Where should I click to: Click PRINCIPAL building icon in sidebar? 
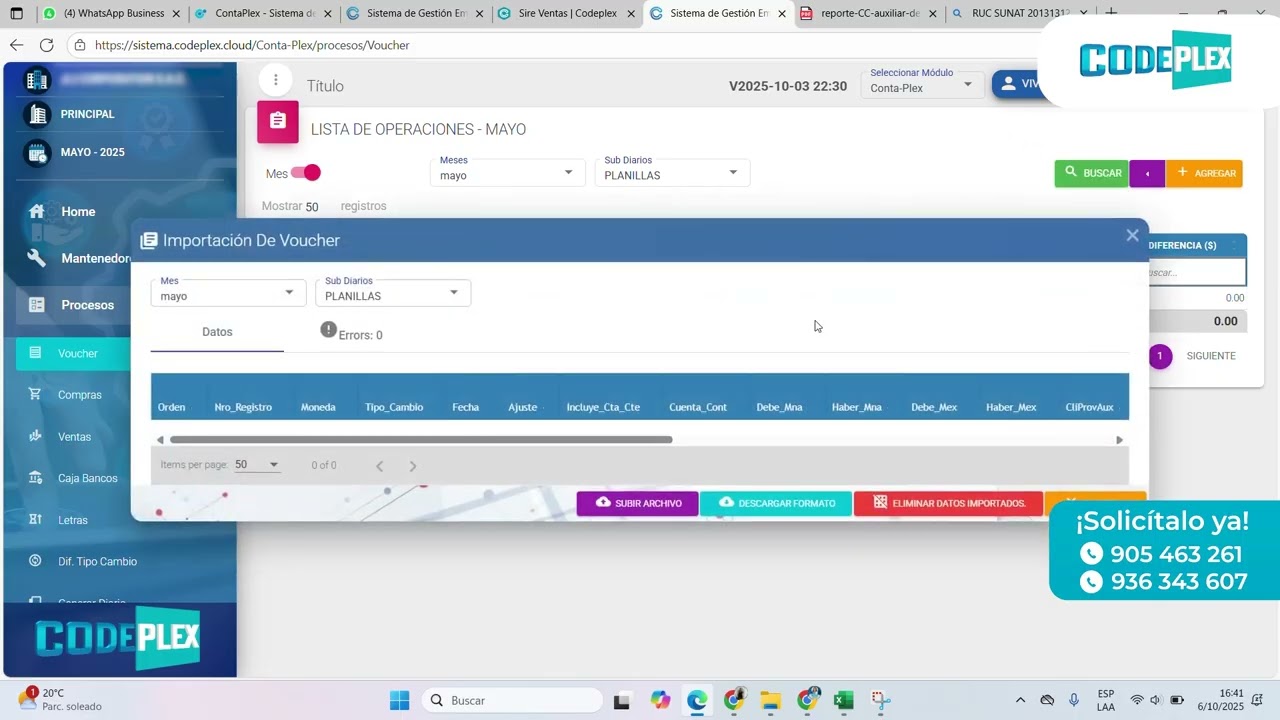[38, 114]
